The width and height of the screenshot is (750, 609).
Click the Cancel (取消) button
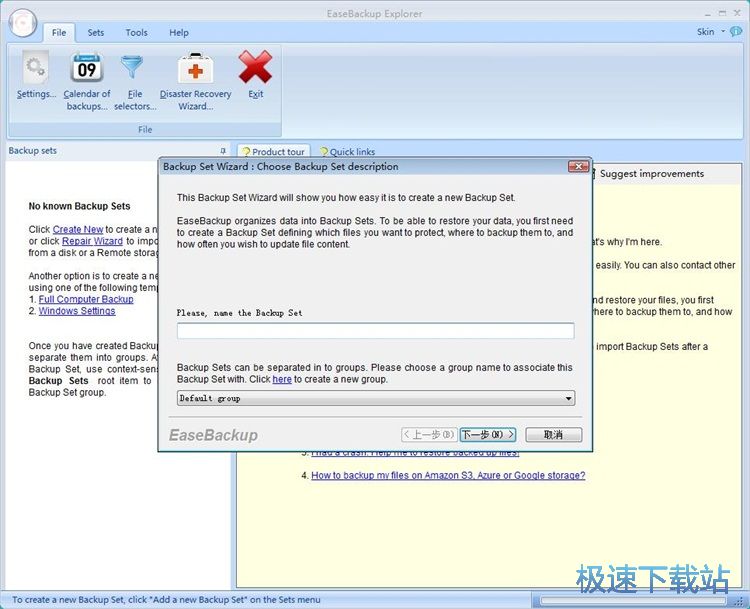click(x=553, y=434)
